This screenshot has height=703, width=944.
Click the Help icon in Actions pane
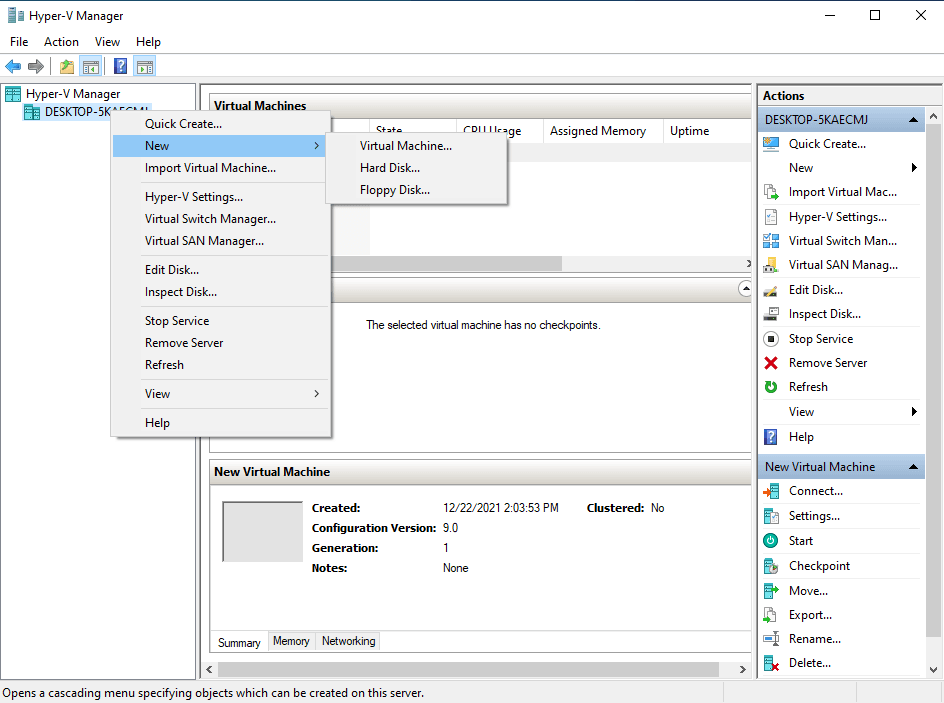771,437
